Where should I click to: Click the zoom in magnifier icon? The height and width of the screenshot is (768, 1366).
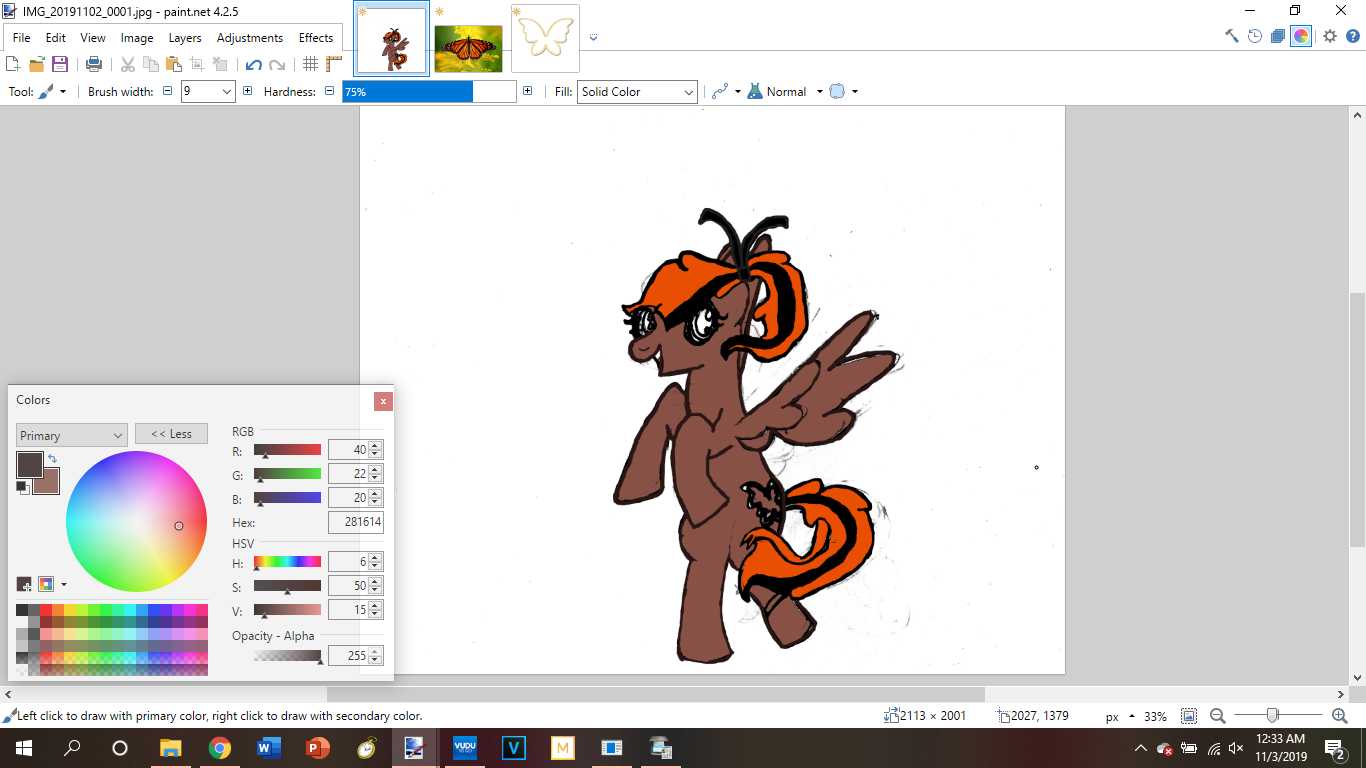(x=1339, y=716)
